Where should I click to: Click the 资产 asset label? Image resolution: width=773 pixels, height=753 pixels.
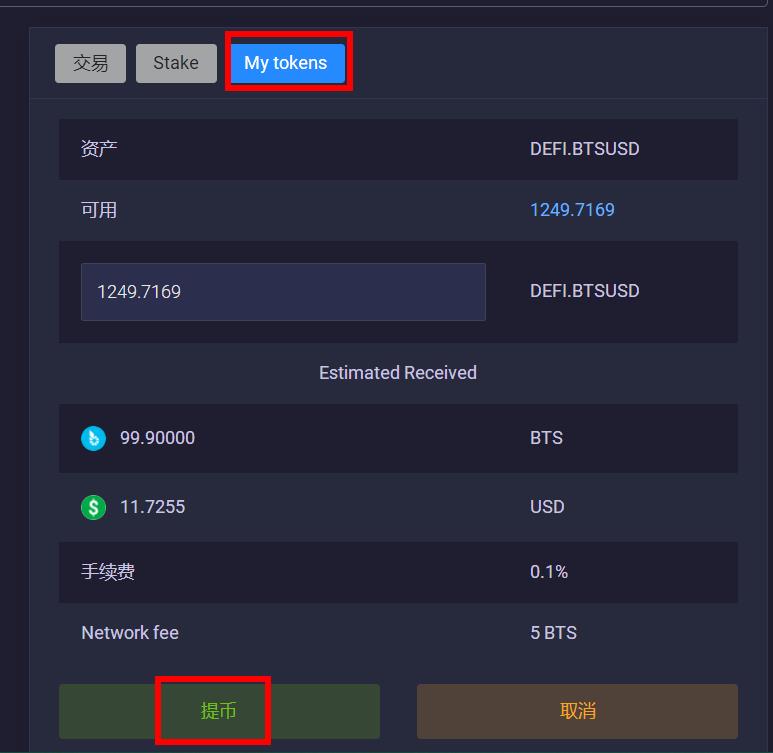99,149
